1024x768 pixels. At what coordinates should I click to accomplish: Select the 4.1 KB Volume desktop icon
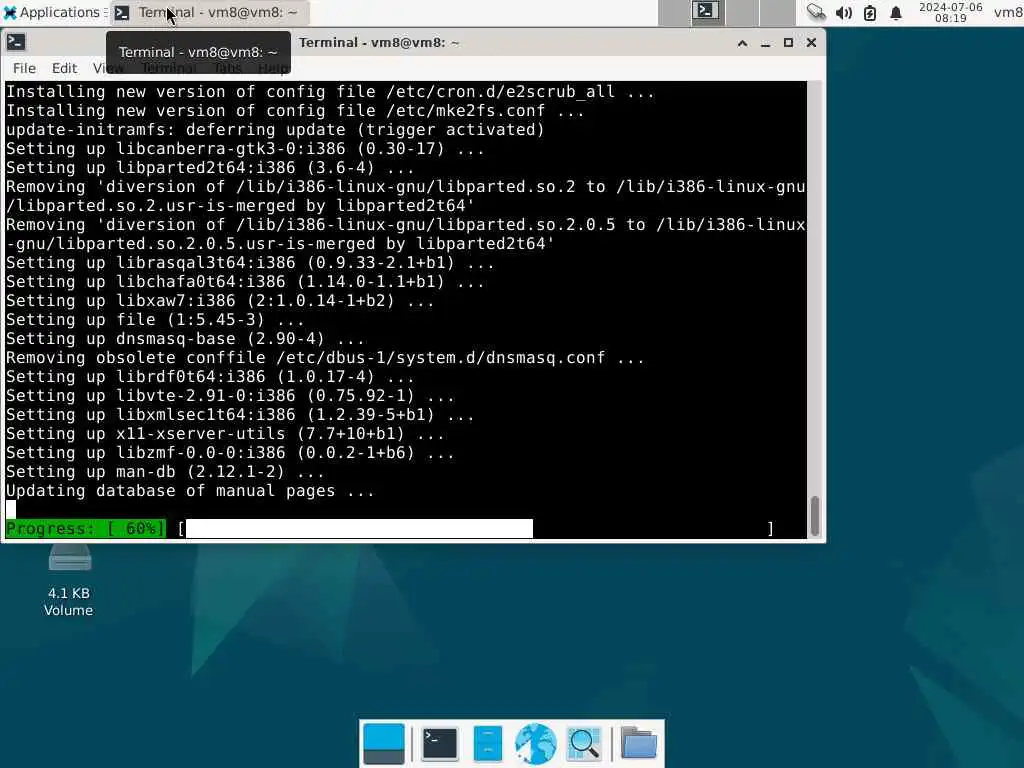tap(69, 581)
